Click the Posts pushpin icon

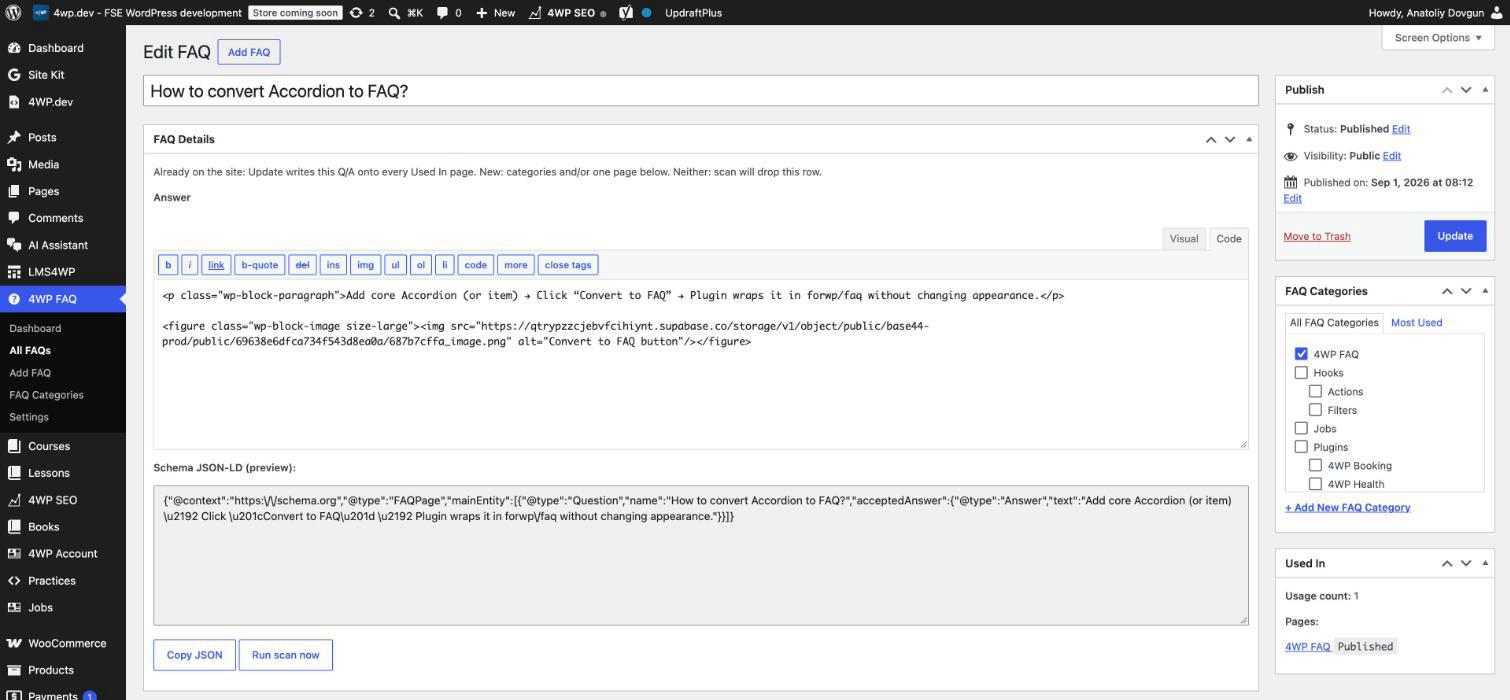[14, 138]
